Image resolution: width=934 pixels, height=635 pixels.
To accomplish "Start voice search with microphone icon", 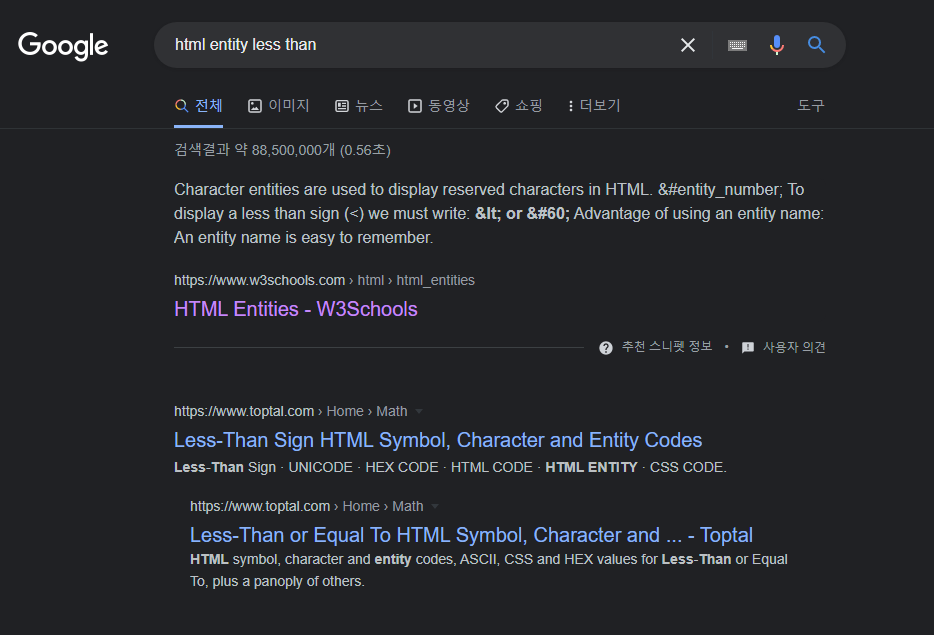I will pos(777,45).
